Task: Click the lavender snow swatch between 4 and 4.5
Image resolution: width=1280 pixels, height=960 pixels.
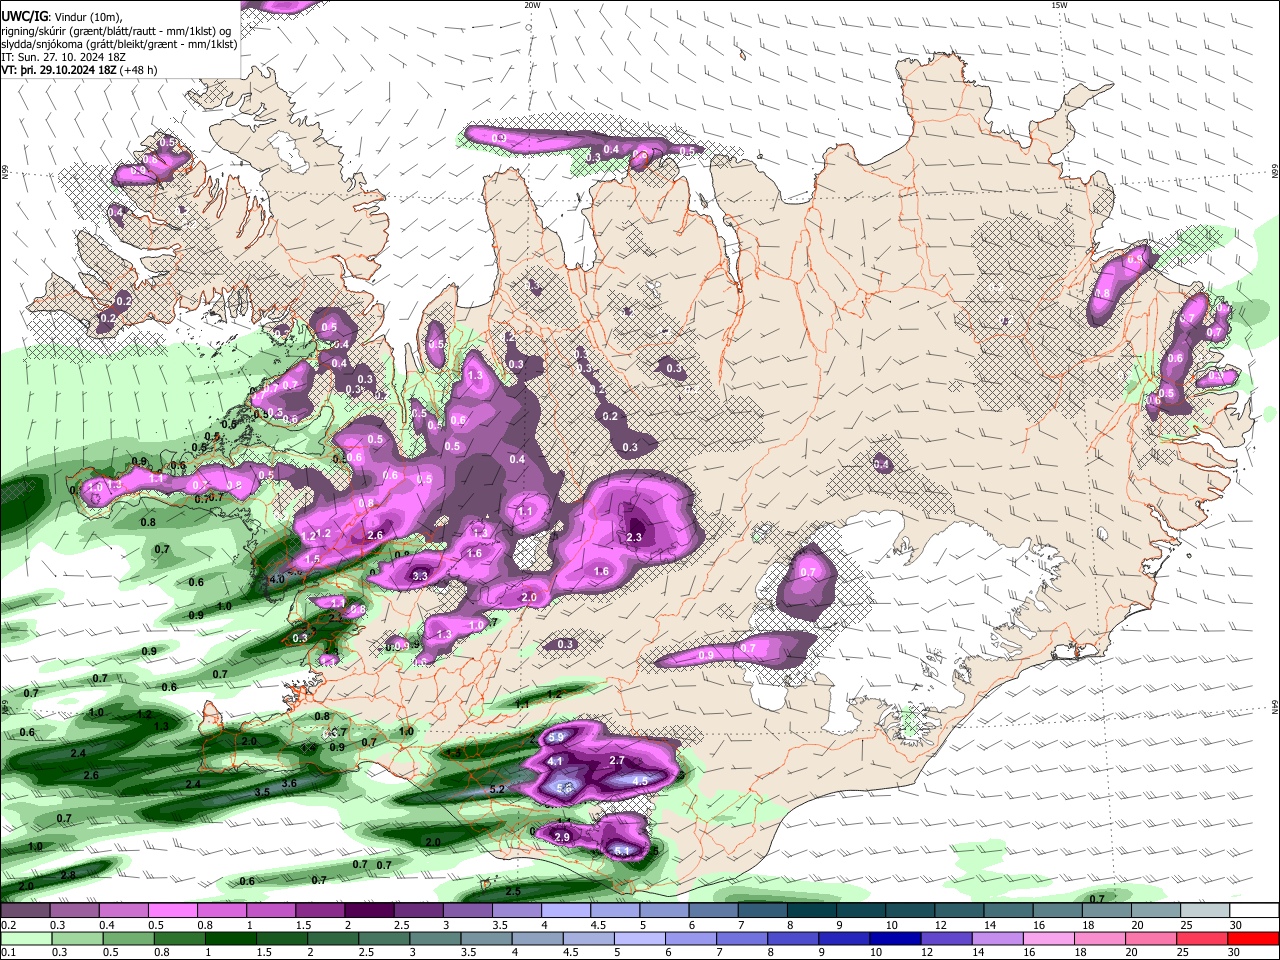Action: pos(565,911)
